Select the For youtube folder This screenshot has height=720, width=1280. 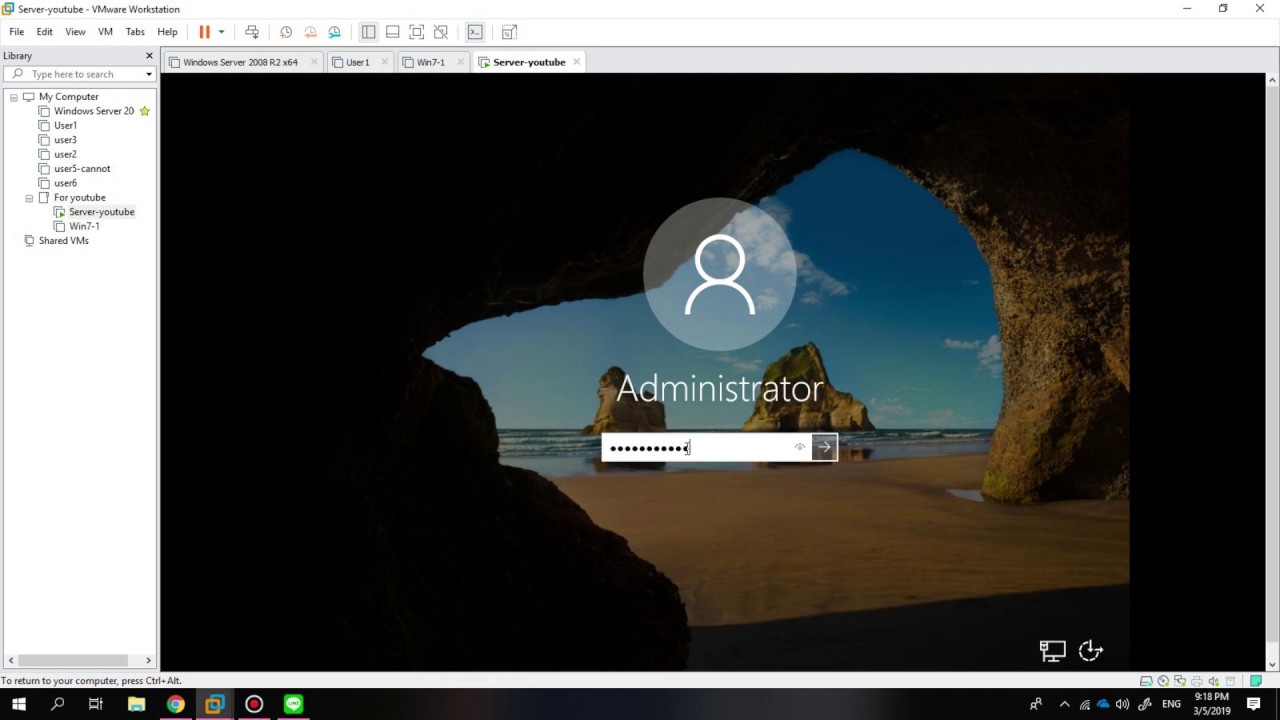79,198
